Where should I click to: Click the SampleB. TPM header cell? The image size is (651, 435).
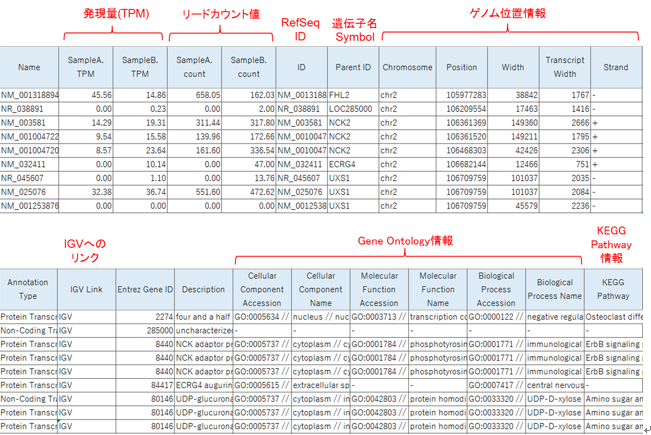[140, 67]
